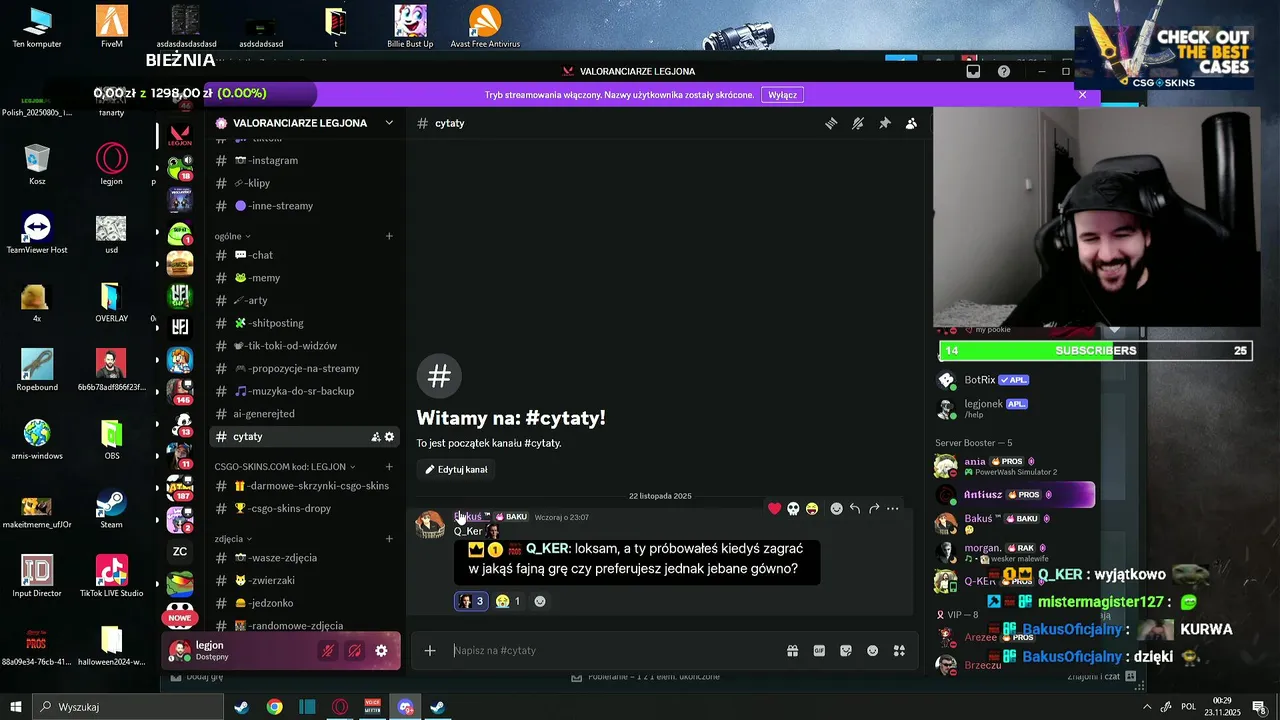The width and height of the screenshot is (1280, 720).
Task: Dismiss the streamer mode banner
Action: coord(1082,95)
